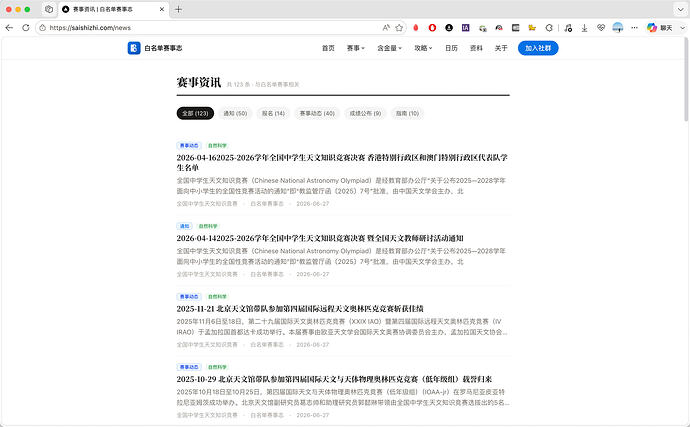
Task: Open the red Opera-style O extension
Action: pos(432,28)
